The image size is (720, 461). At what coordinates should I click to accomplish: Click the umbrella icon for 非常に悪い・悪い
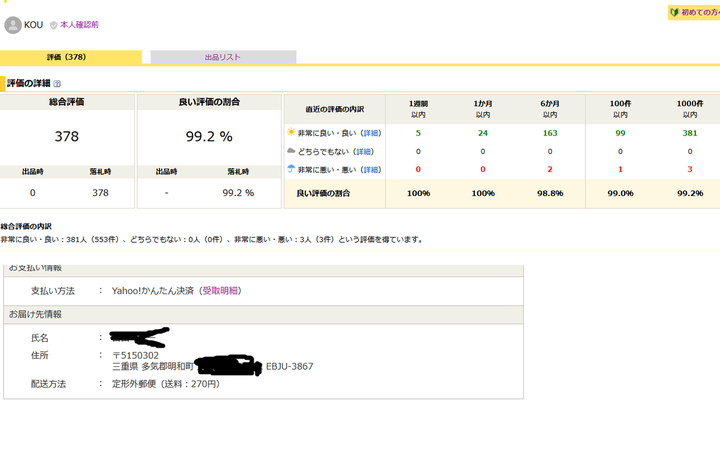(291, 170)
